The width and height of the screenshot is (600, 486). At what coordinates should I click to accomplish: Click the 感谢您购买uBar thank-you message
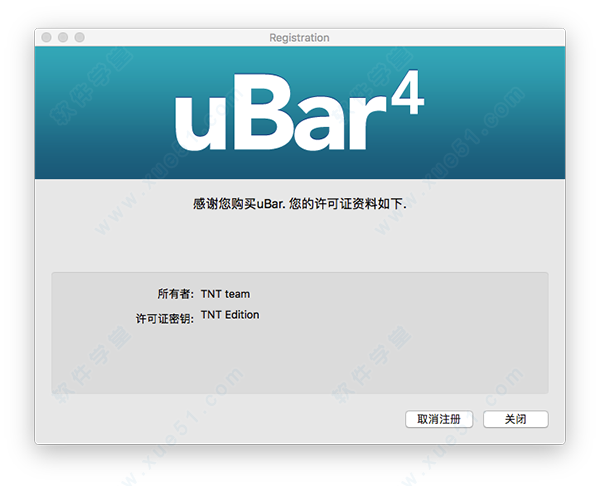point(300,203)
